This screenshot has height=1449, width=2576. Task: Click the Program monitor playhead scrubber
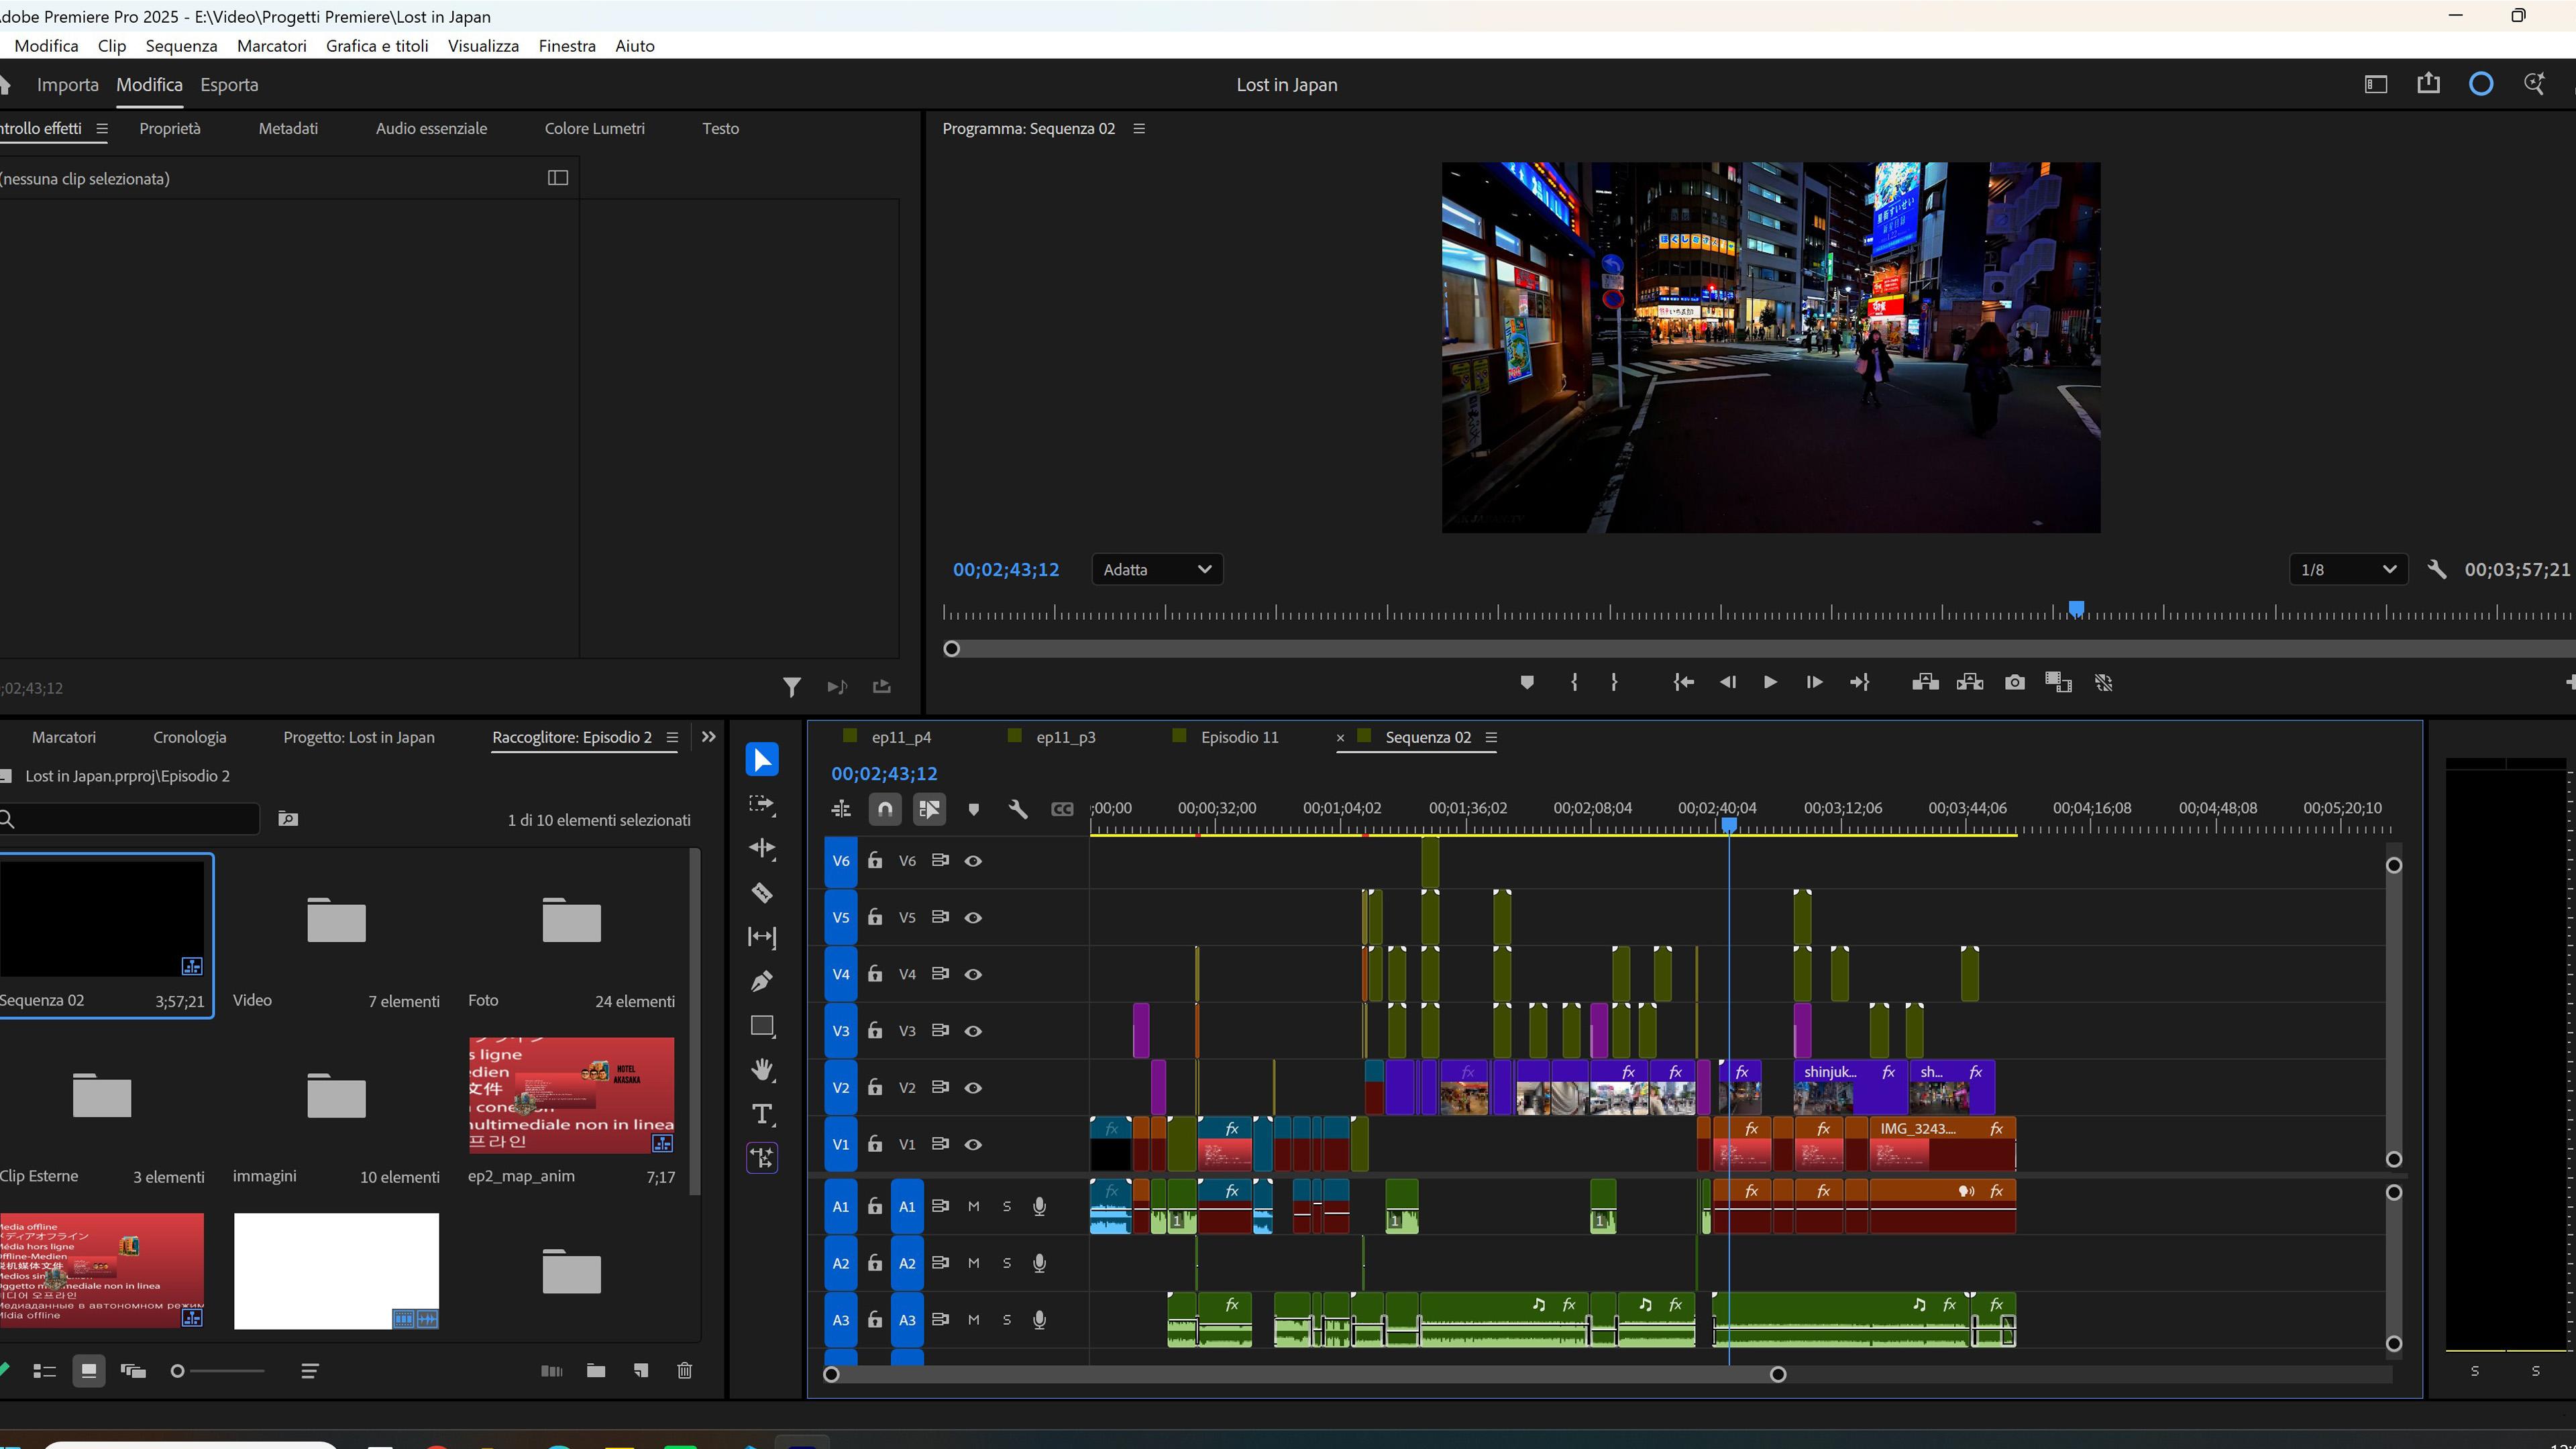[x=2076, y=609]
